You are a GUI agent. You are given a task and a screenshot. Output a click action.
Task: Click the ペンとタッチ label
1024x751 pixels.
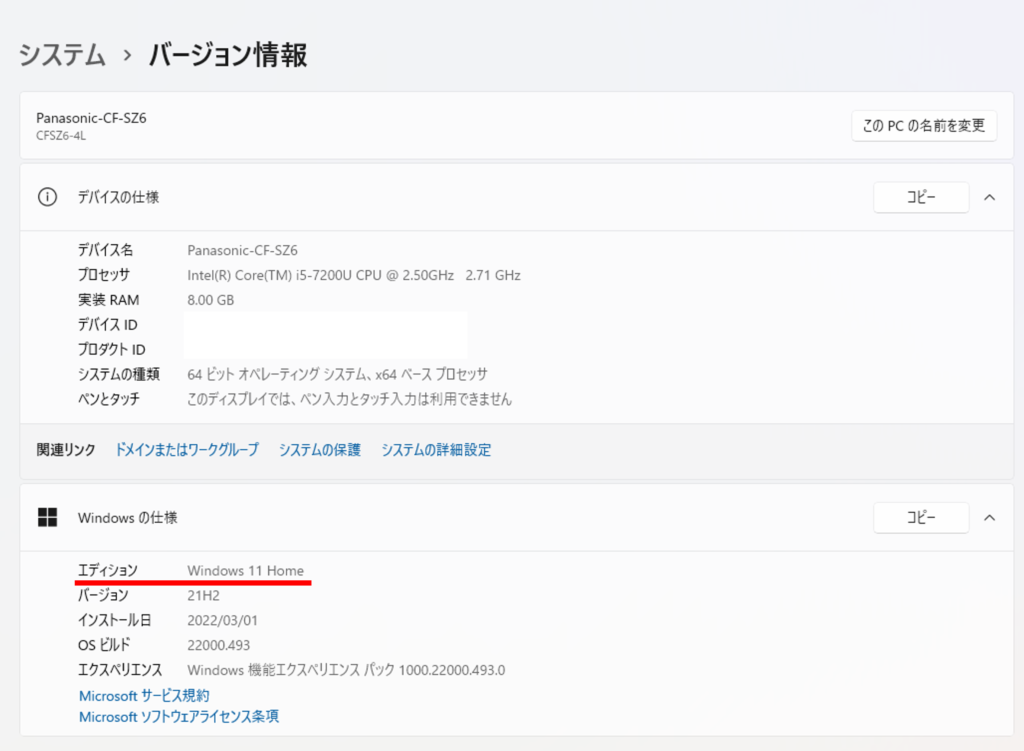click(x=108, y=399)
